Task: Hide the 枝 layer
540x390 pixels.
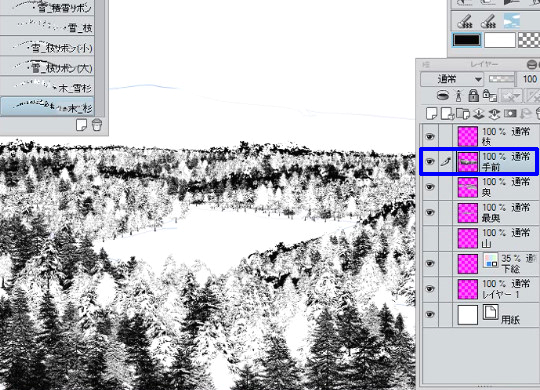Action: [429, 137]
